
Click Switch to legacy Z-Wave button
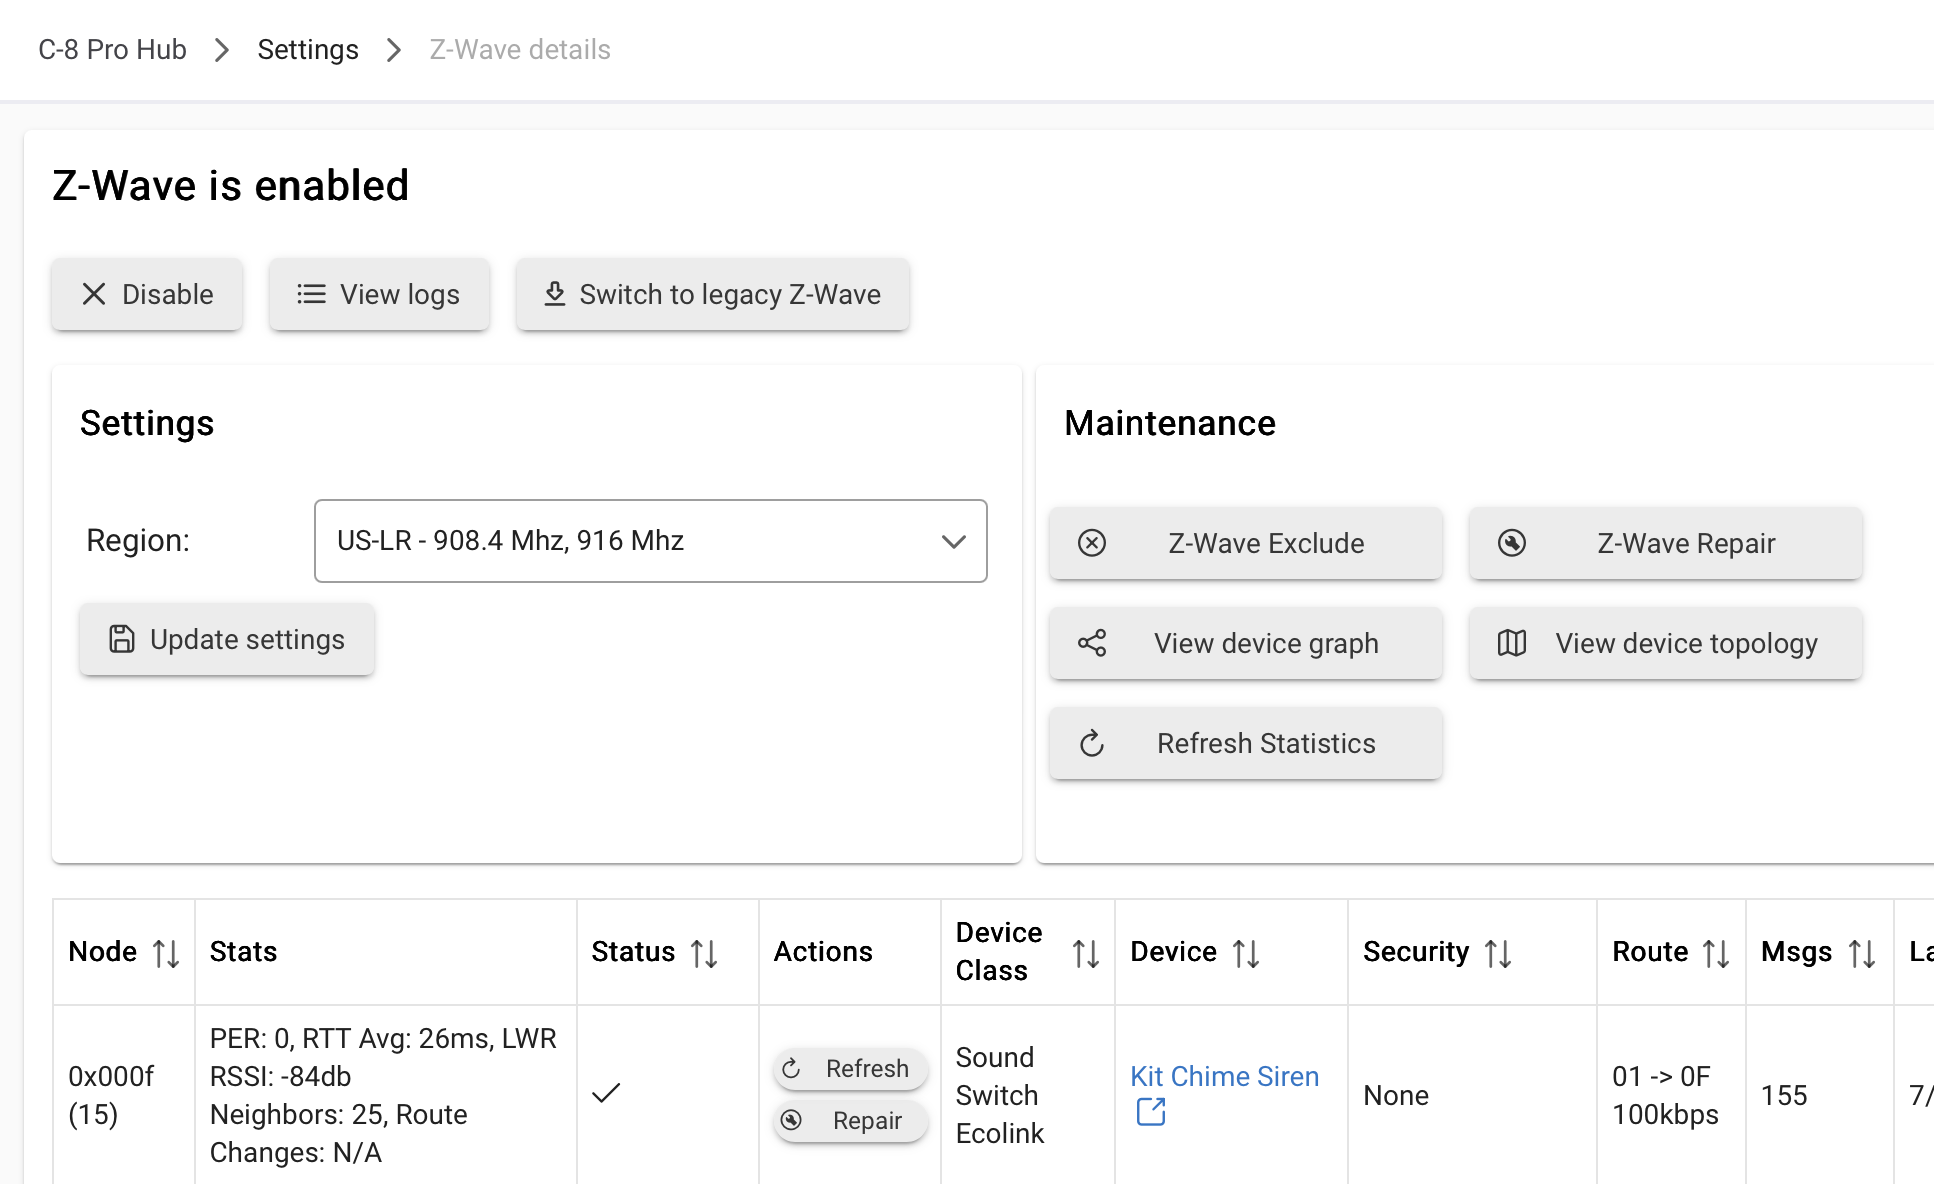[x=713, y=294]
